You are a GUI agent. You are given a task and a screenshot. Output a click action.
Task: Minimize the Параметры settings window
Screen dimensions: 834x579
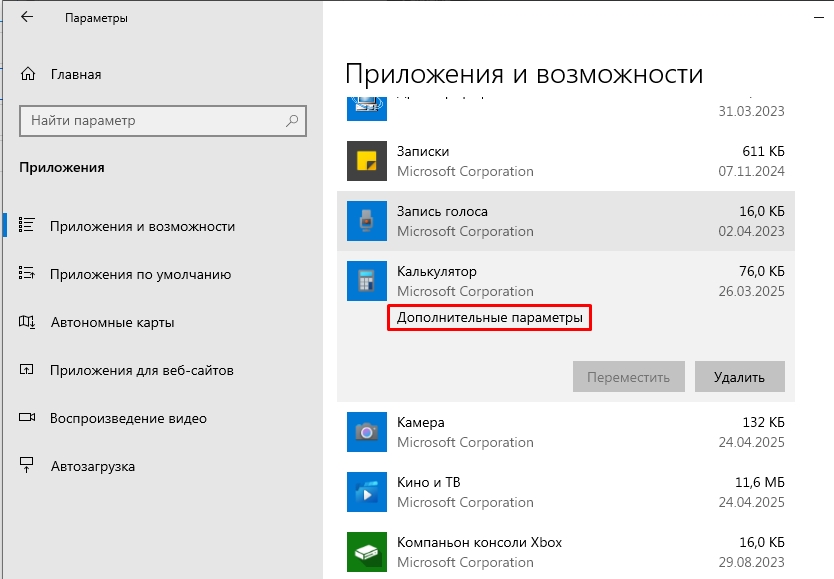click(x=819, y=18)
